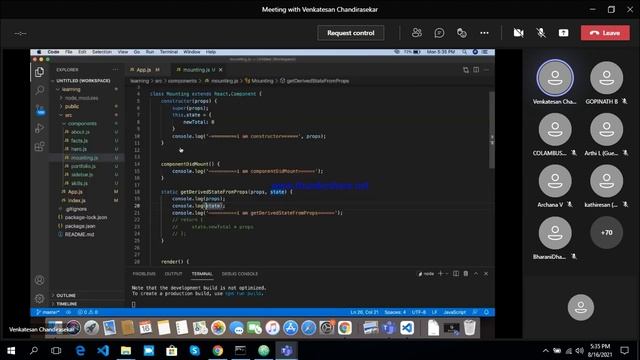Open facts.js in the file tree
This screenshot has width=640, height=360.
click(79, 141)
